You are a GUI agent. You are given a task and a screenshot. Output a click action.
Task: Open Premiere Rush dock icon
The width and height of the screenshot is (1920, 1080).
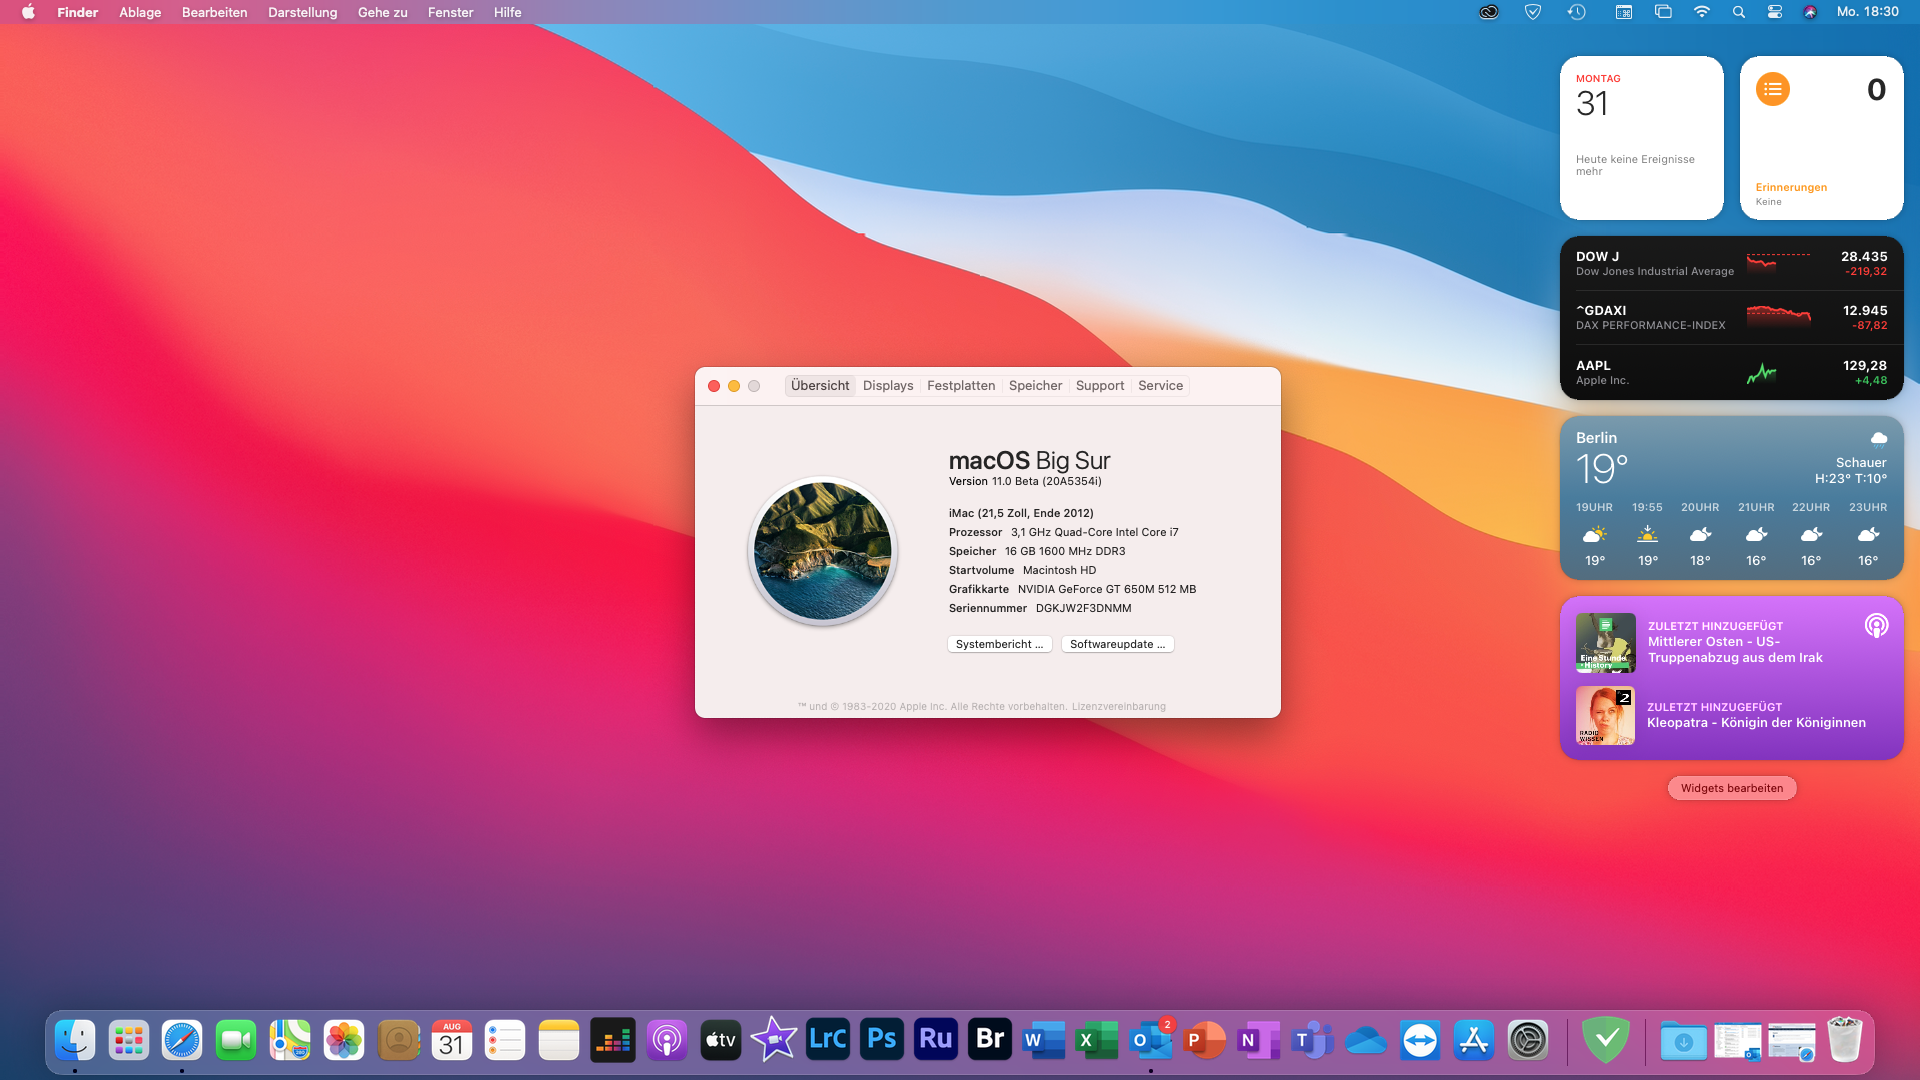[935, 1040]
